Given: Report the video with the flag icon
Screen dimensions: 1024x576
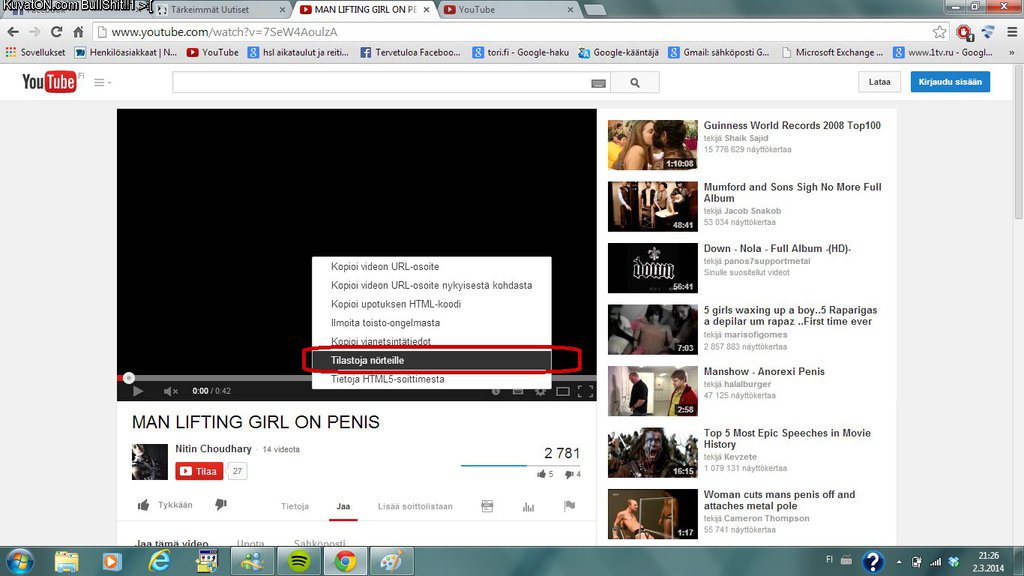Looking at the screenshot, I should click(x=569, y=506).
